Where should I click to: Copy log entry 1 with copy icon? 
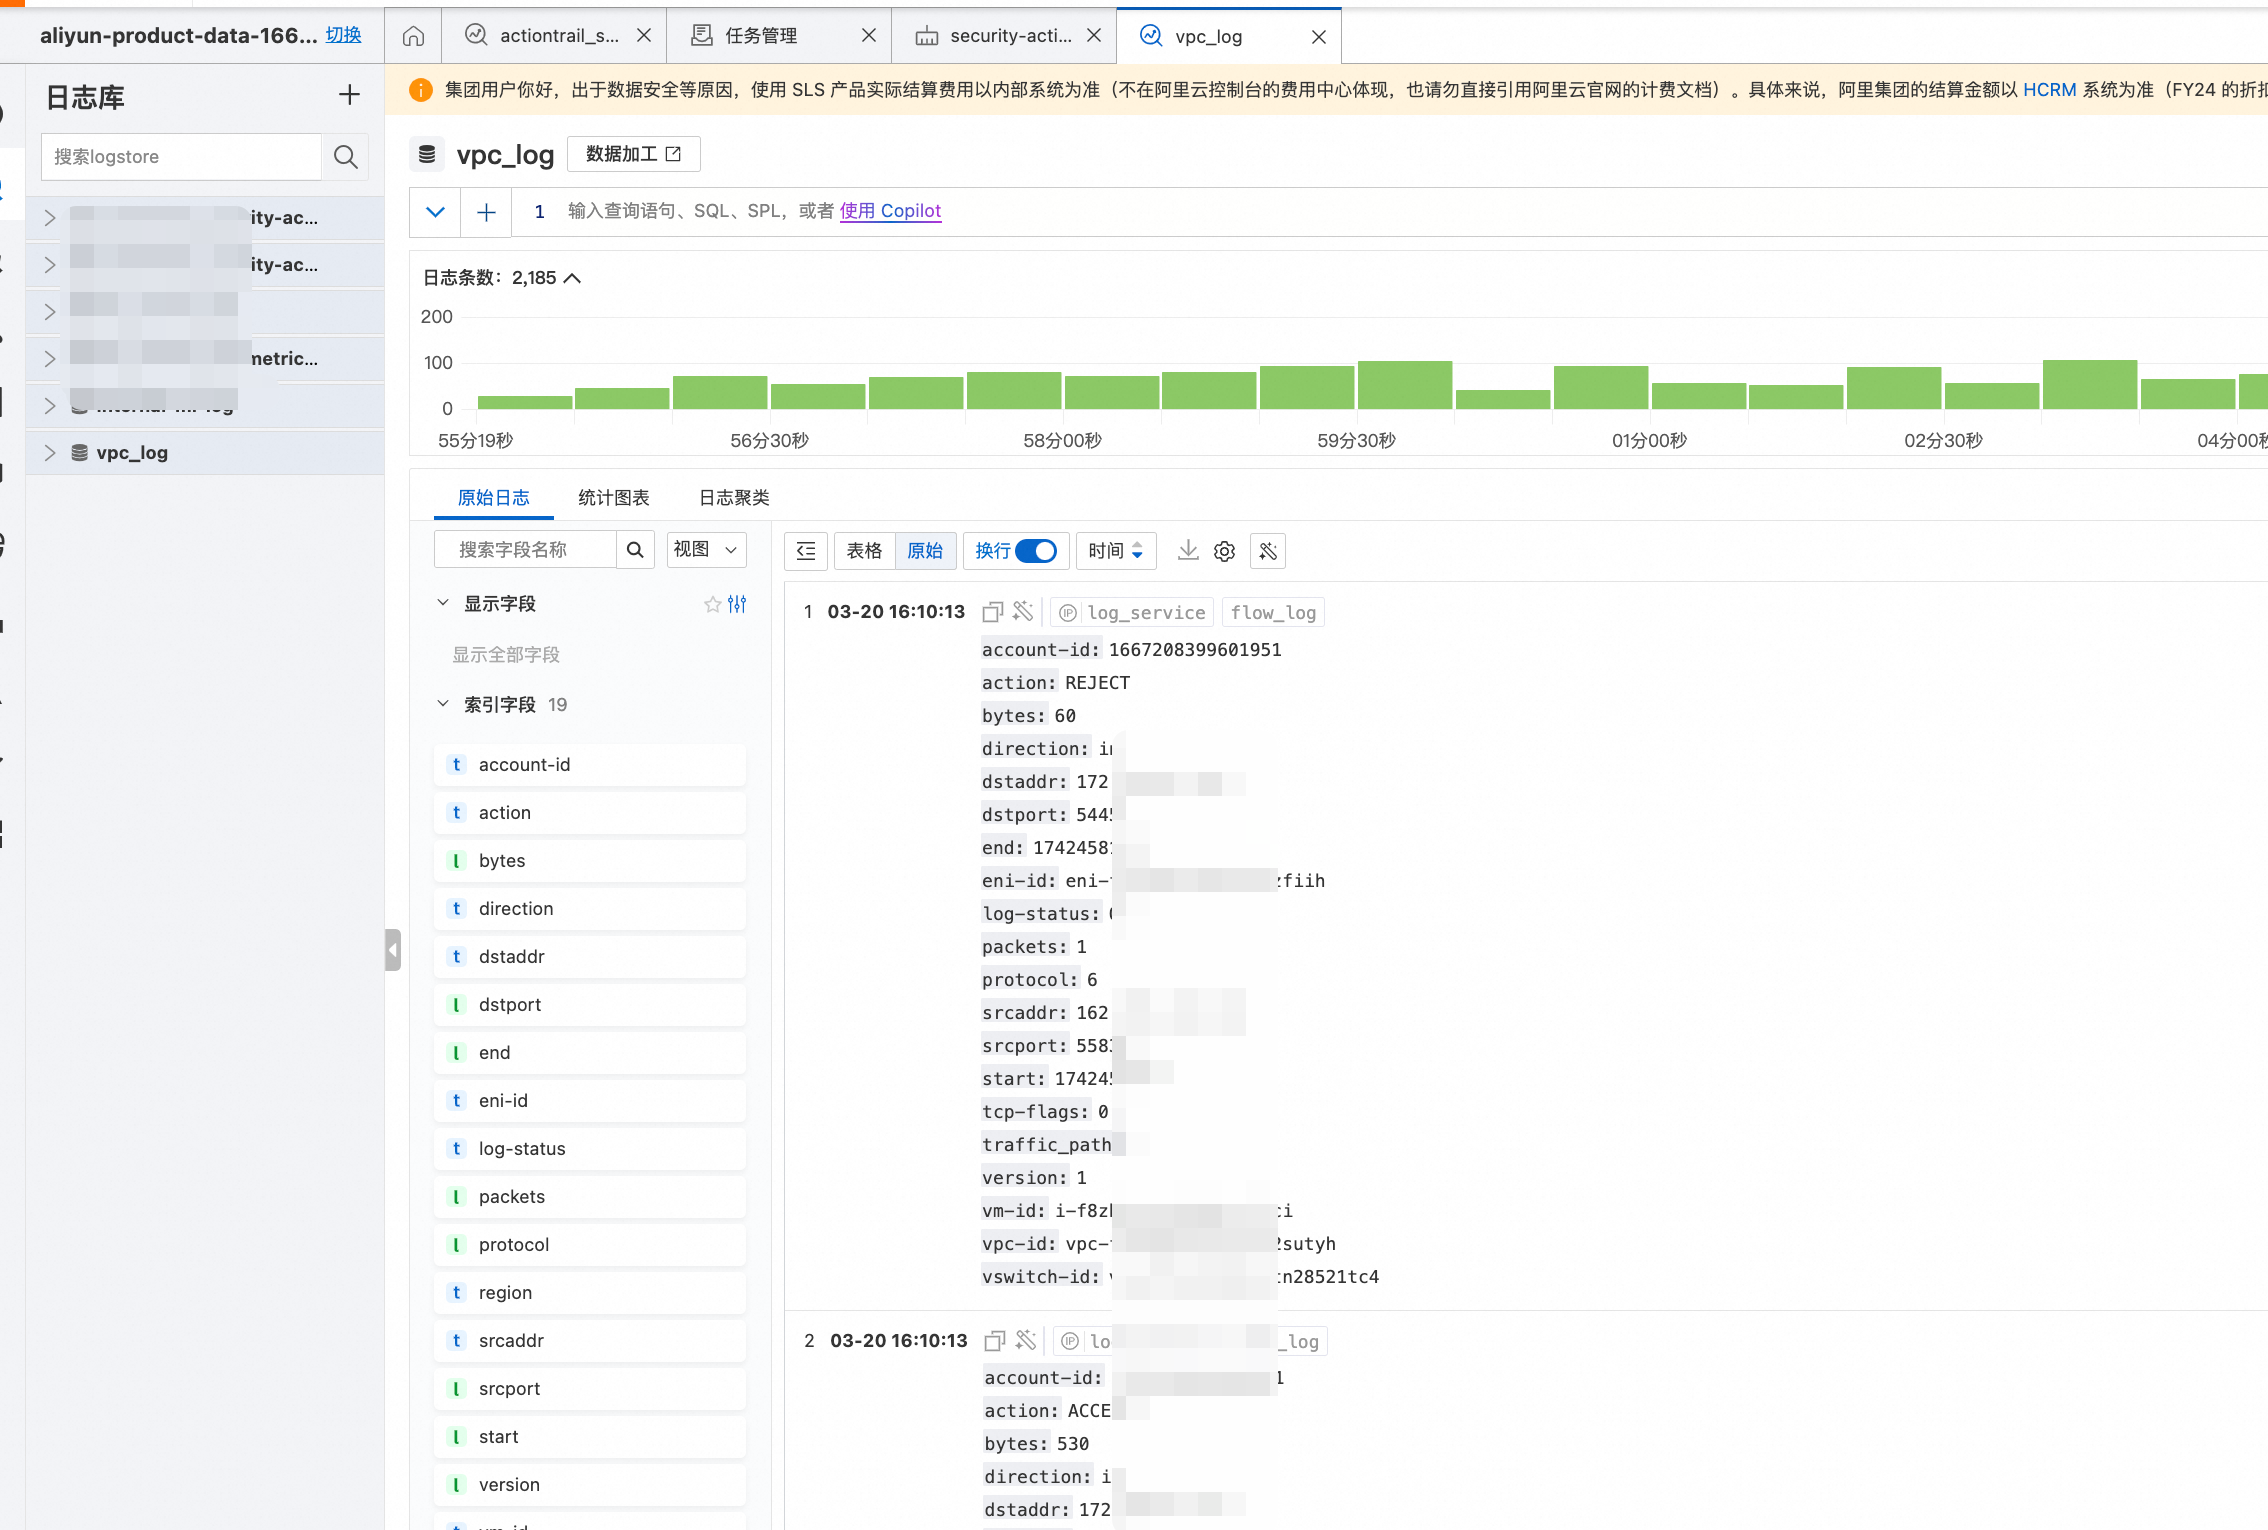click(x=993, y=612)
